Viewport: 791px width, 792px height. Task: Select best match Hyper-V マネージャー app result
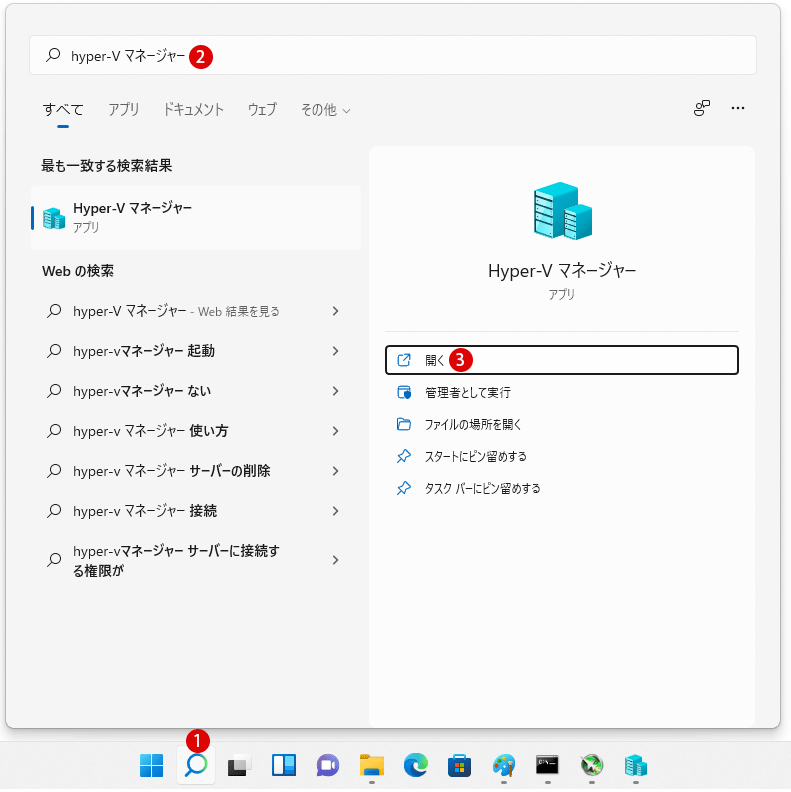pyautogui.click(x=196, y=218)
